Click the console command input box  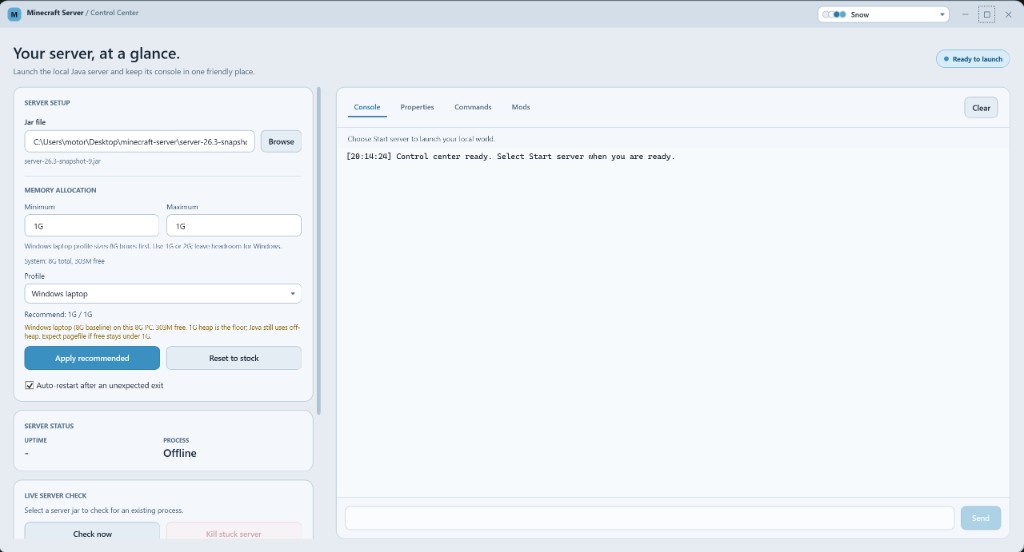[650, 518]
